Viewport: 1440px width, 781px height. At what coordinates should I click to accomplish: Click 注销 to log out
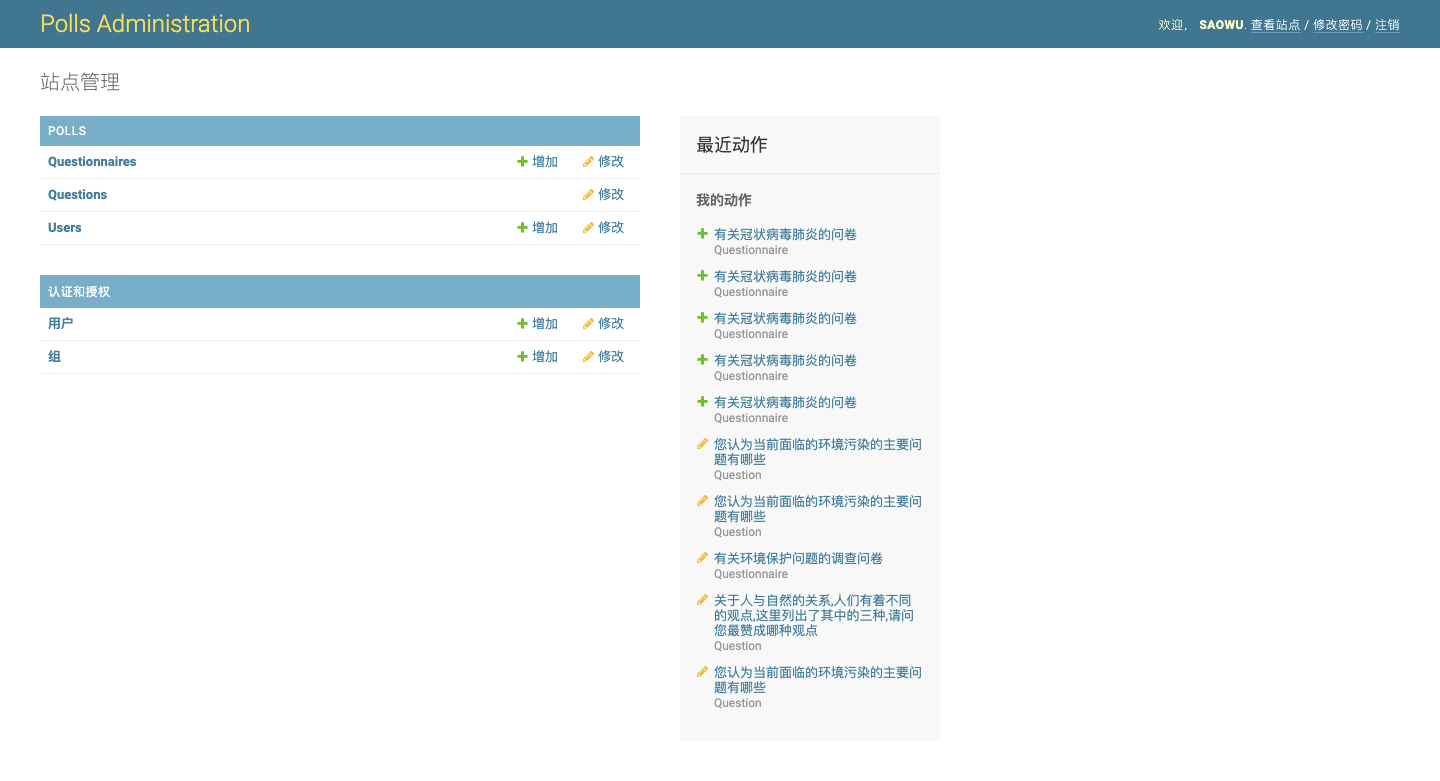(1389, 25)
